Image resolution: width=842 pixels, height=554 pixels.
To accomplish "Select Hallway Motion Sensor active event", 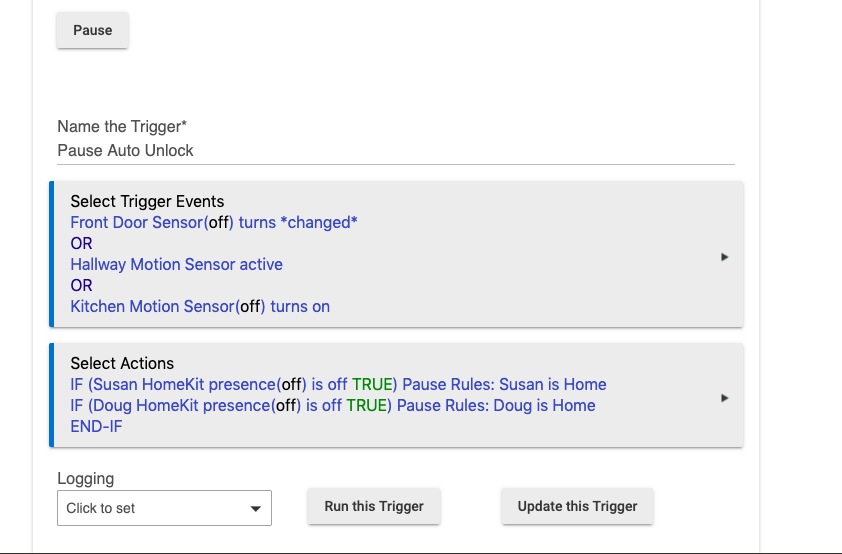I will [176, 264].
